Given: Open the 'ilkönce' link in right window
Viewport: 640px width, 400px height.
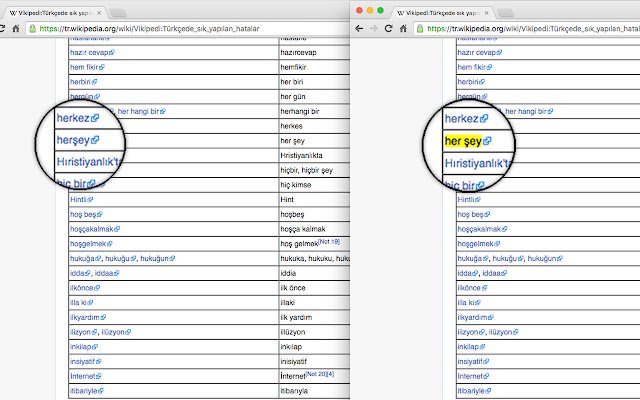Looking at the screenshot, I should (x=469, y=288).
